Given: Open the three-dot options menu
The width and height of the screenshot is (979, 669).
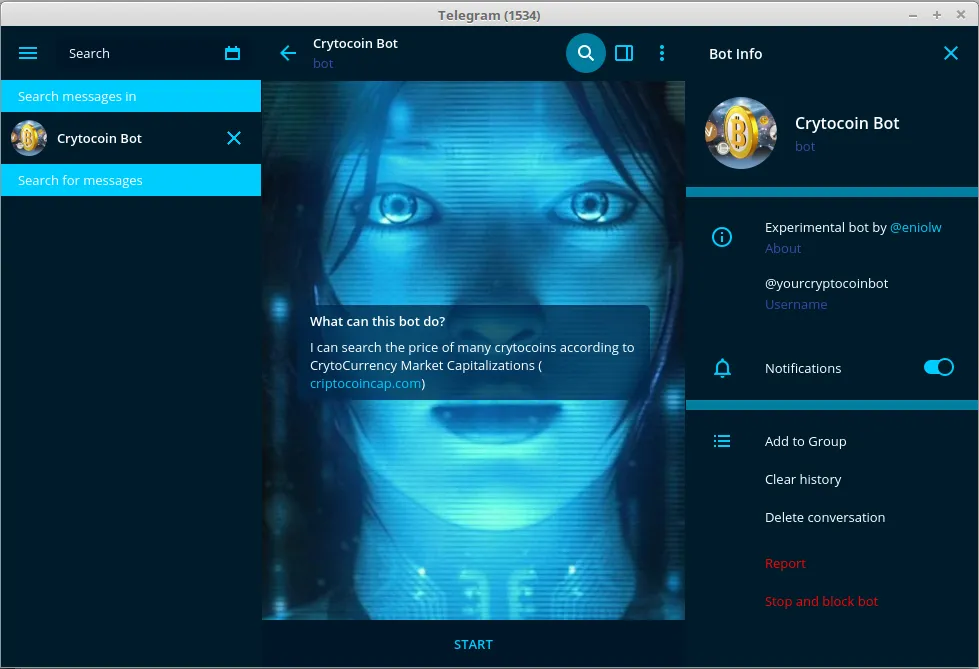Looking at the screenshot, I should coord(662,53).
